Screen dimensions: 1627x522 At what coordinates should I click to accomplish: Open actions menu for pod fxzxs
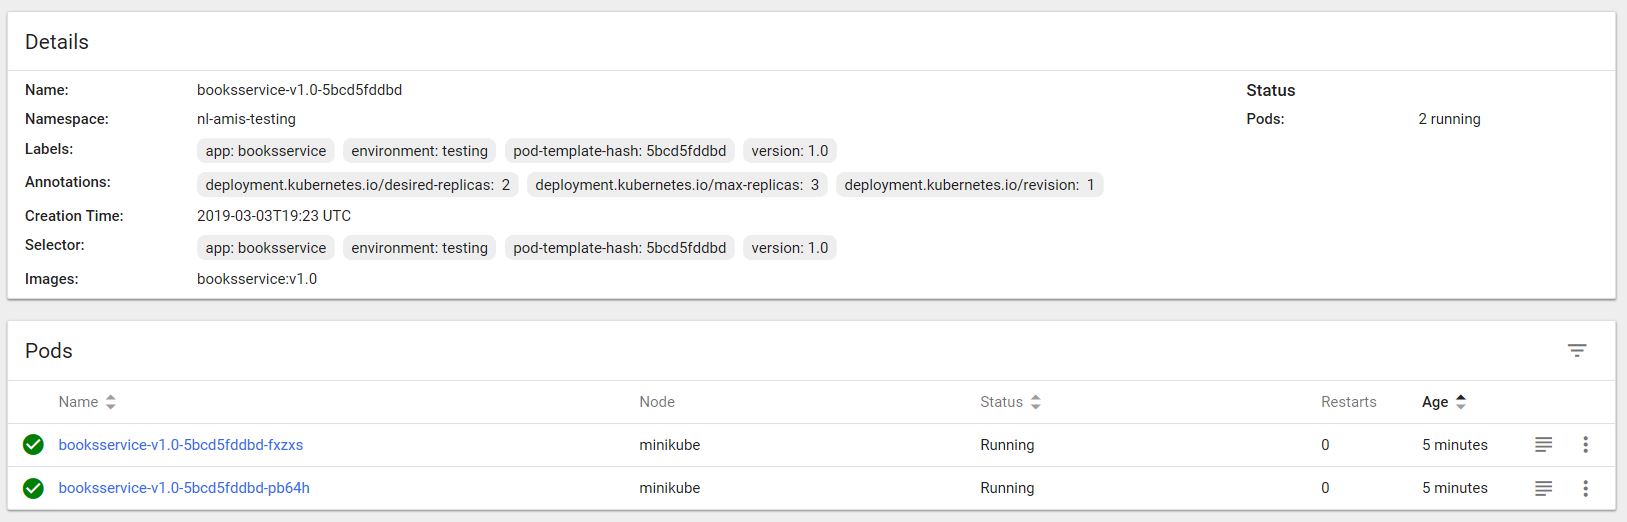[x=1585, y=445]
